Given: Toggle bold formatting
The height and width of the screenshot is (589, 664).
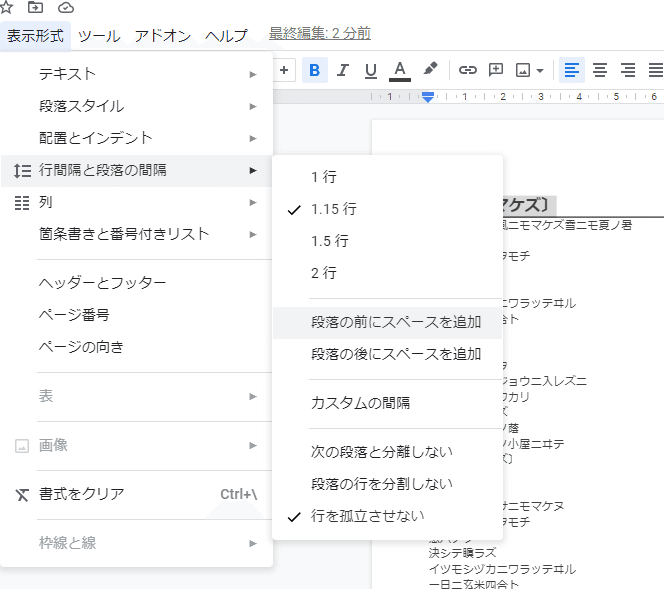Looking at the screenshot, I should coord(315,70).
